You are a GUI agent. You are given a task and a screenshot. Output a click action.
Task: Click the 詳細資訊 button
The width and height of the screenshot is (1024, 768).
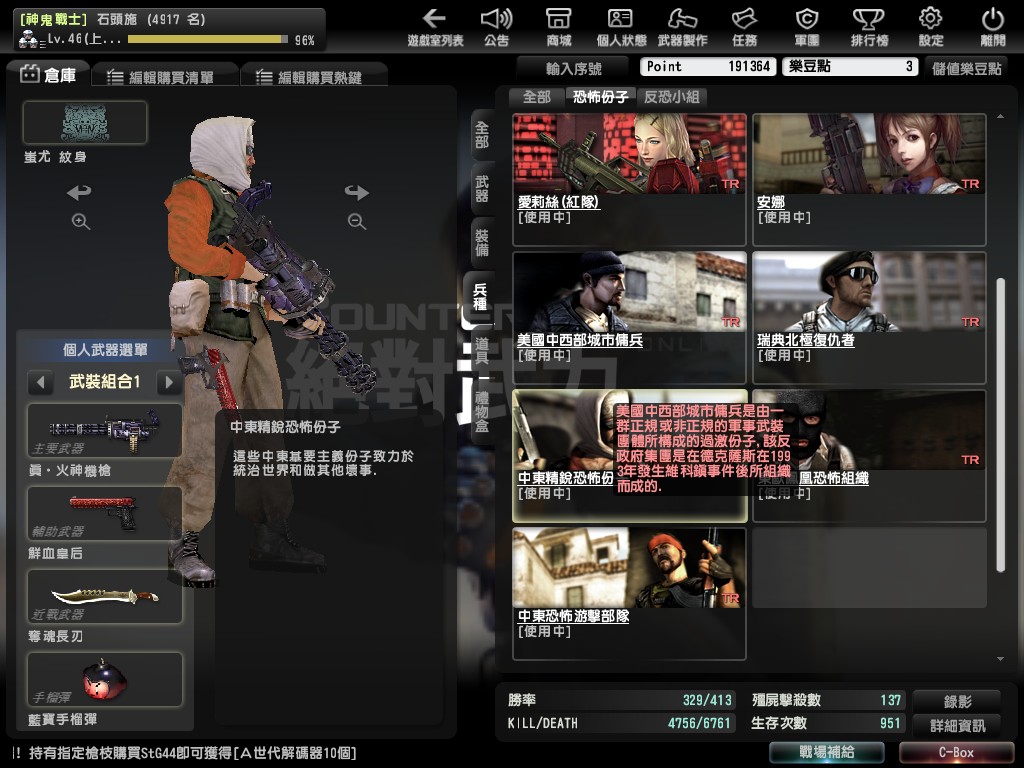pos(957,725)
